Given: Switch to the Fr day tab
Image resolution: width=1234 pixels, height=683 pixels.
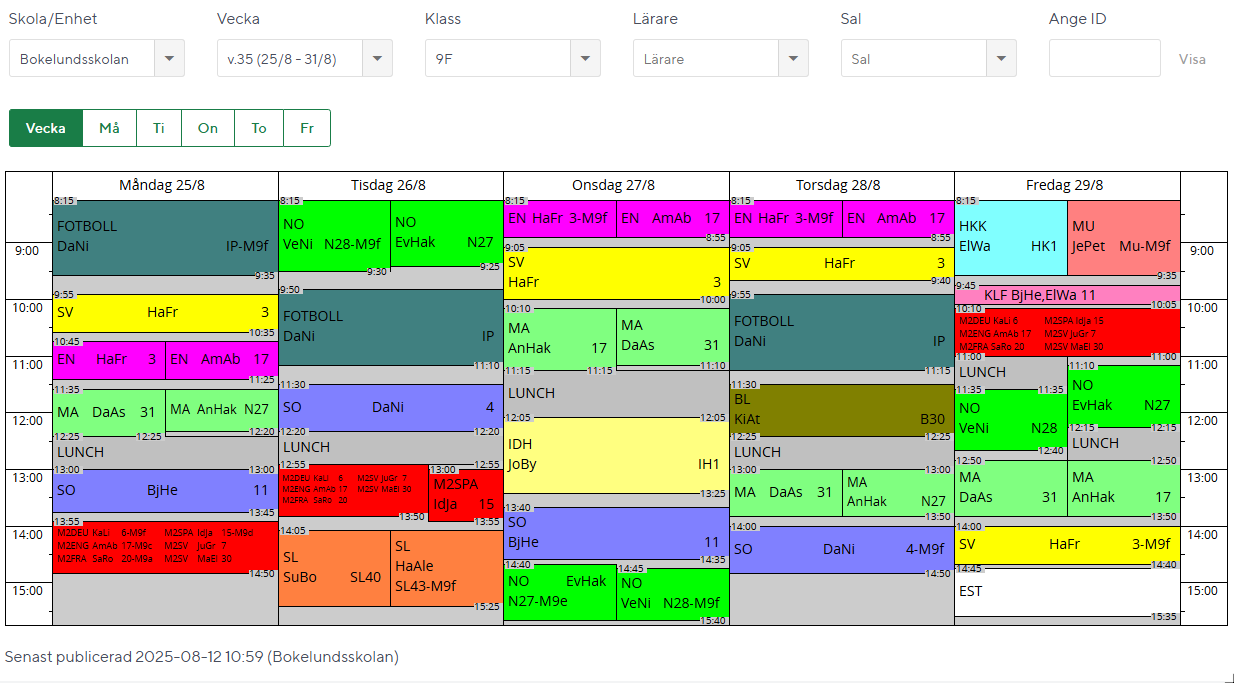Looking at the screenshot, I should (307, 128).
